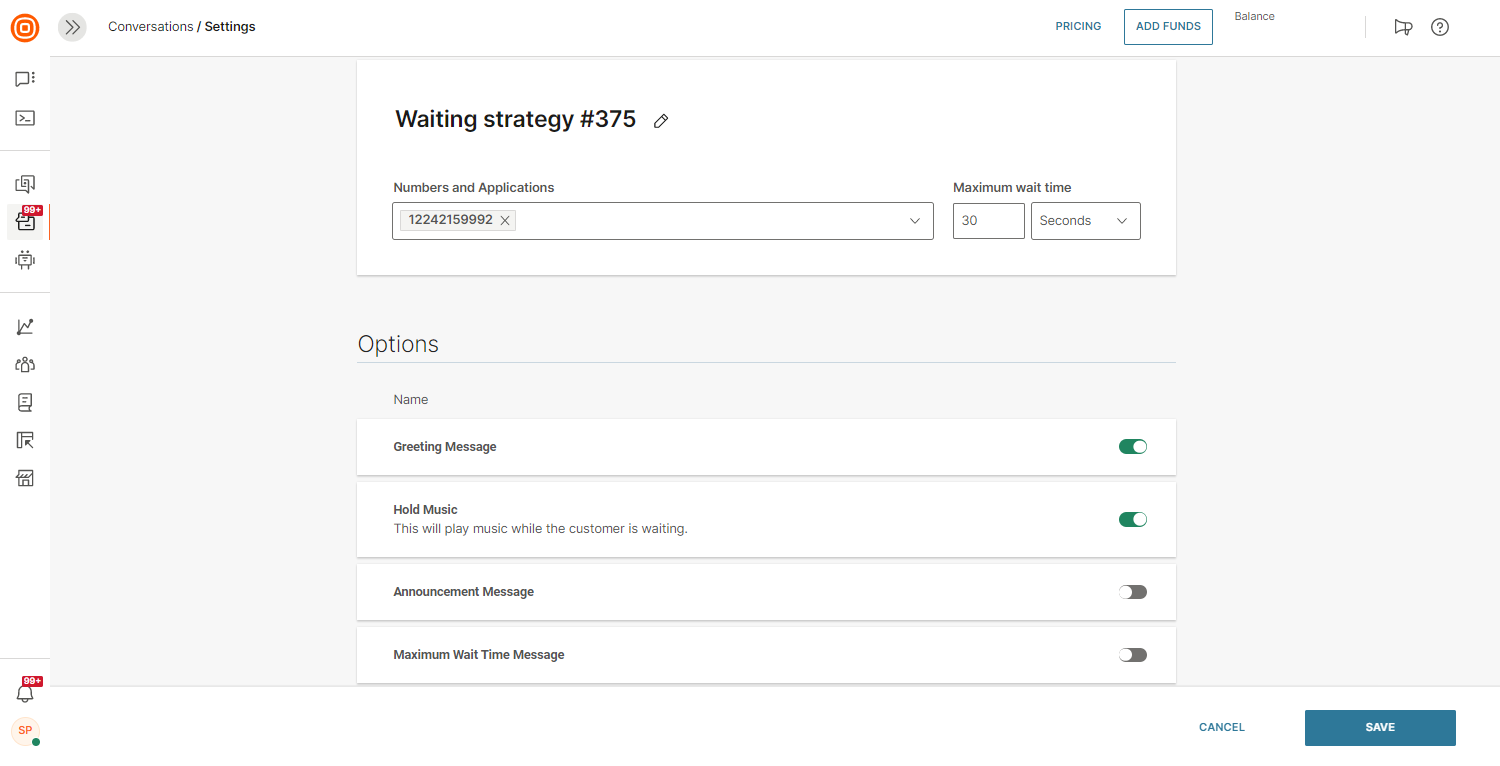Go to Conversations in the breadcrumb

[150, 27]
